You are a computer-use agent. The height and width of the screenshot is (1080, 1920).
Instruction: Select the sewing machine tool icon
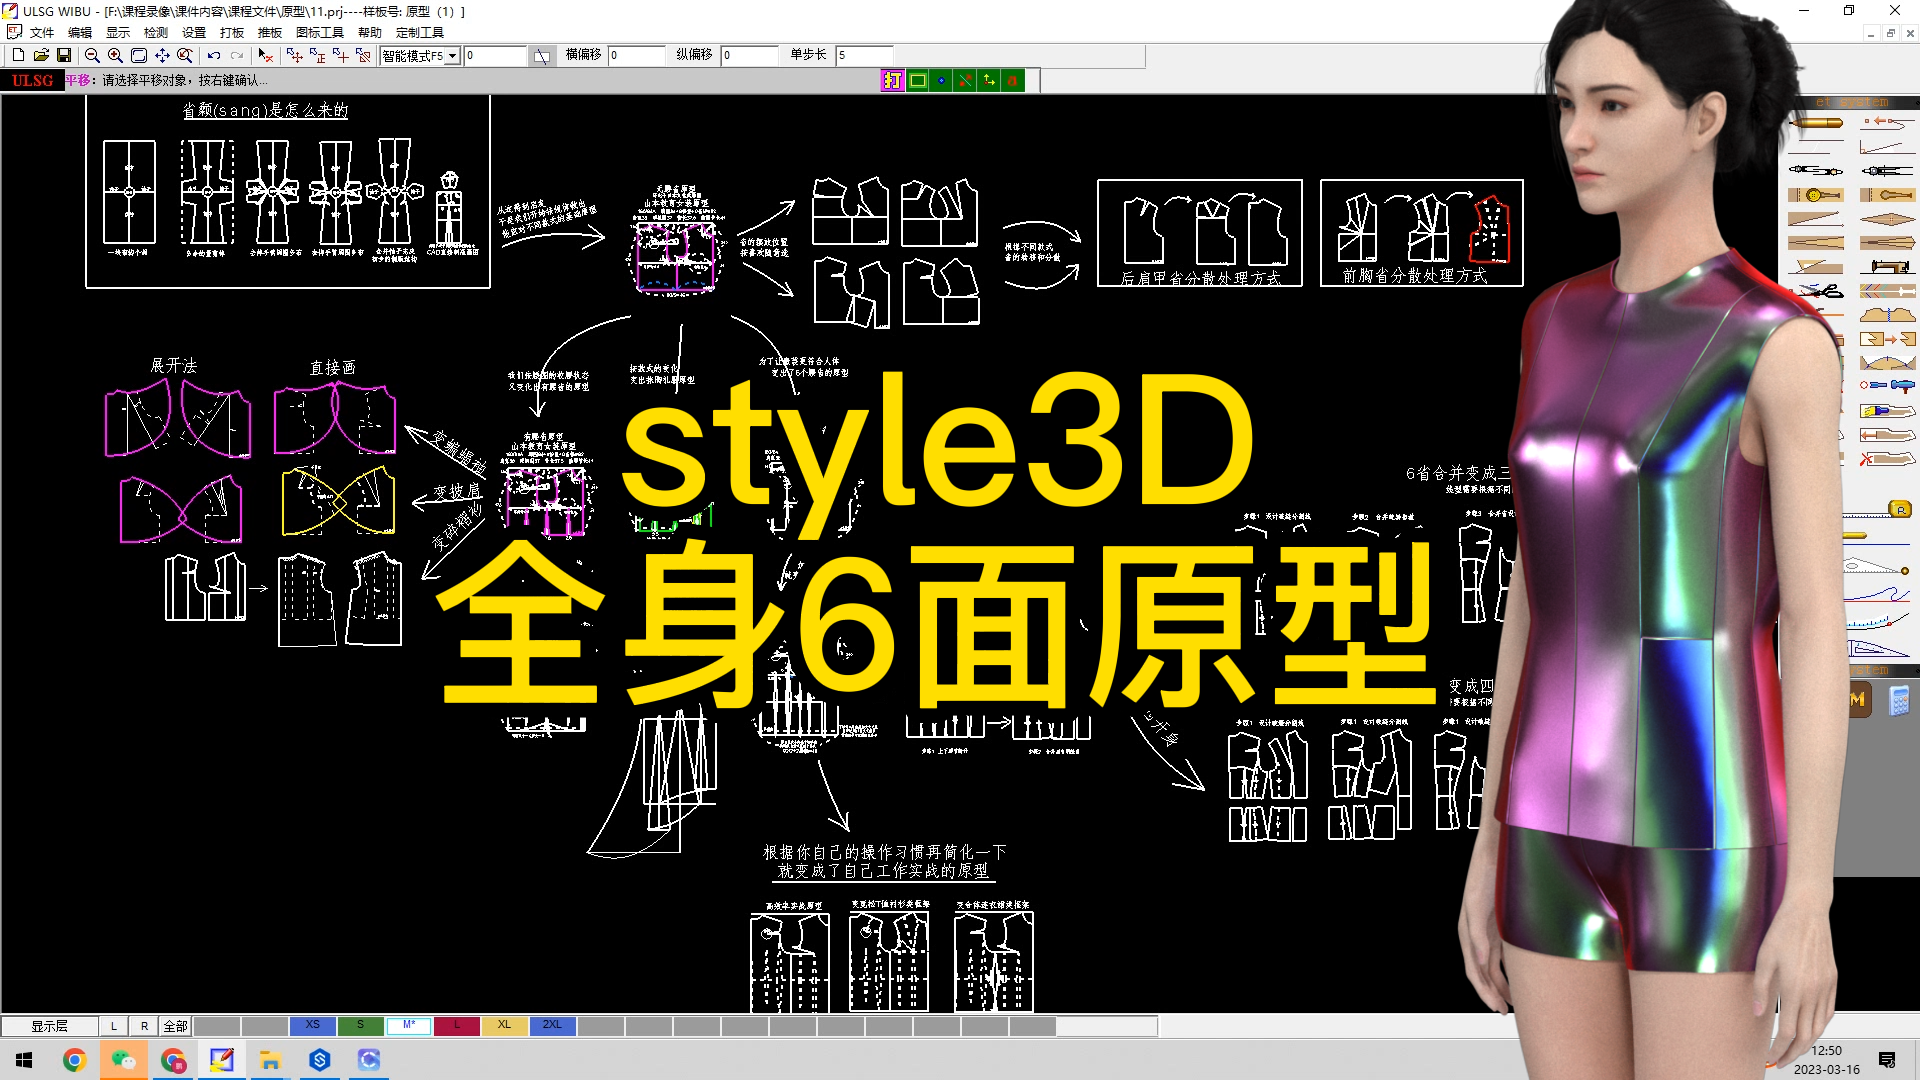(x=1887, y=267)
